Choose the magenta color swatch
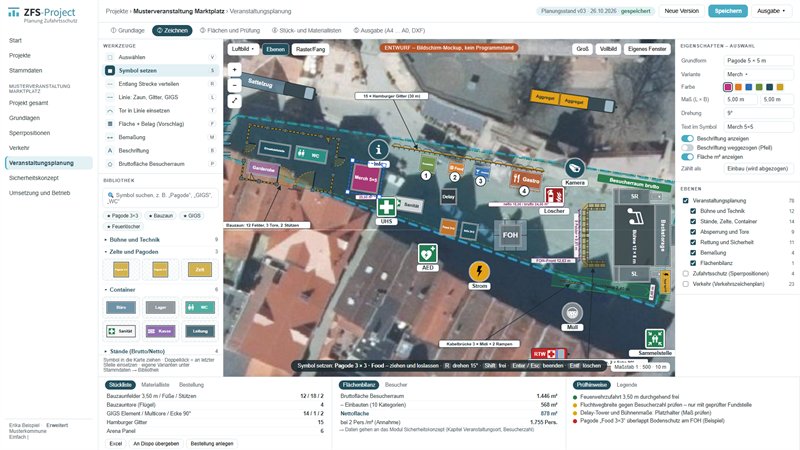 728,87
